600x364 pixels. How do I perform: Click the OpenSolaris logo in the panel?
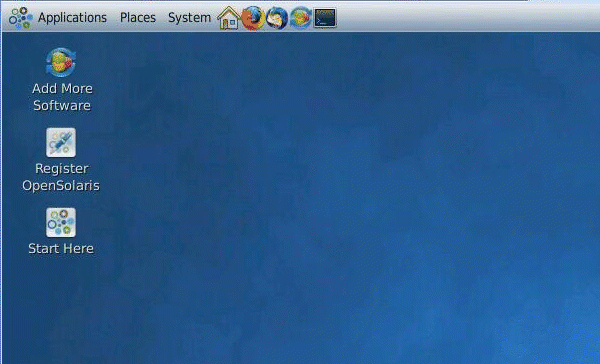point(21,18)
